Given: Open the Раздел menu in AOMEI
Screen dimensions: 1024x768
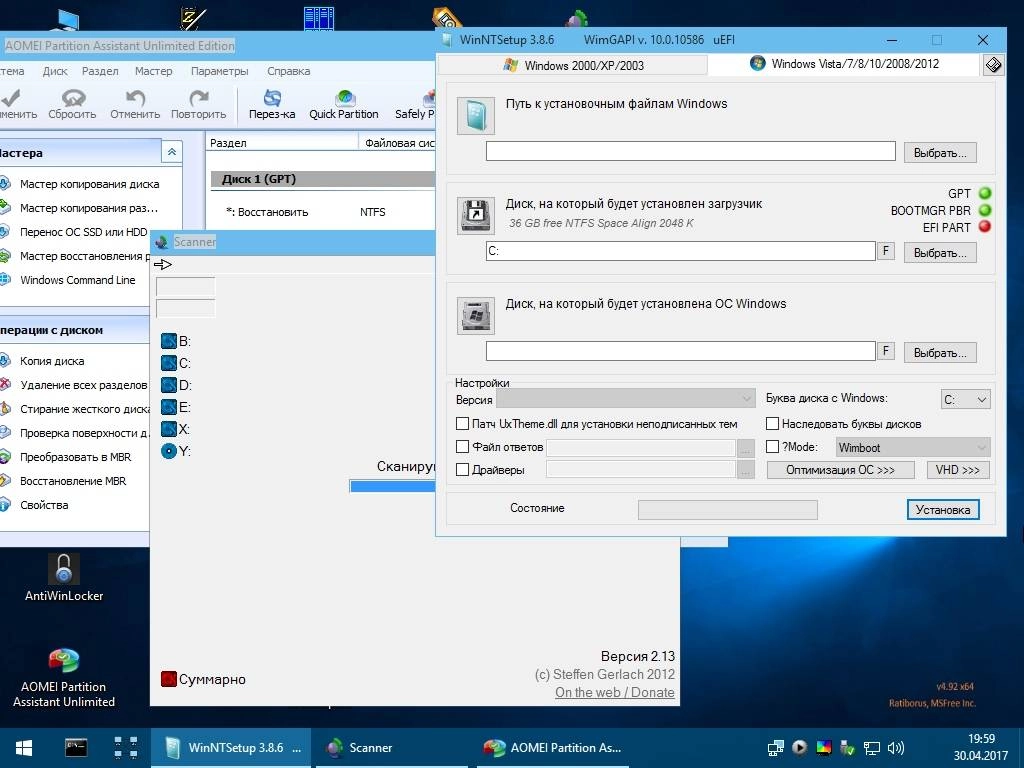Looking at the screenshot, I should [100, 71].
